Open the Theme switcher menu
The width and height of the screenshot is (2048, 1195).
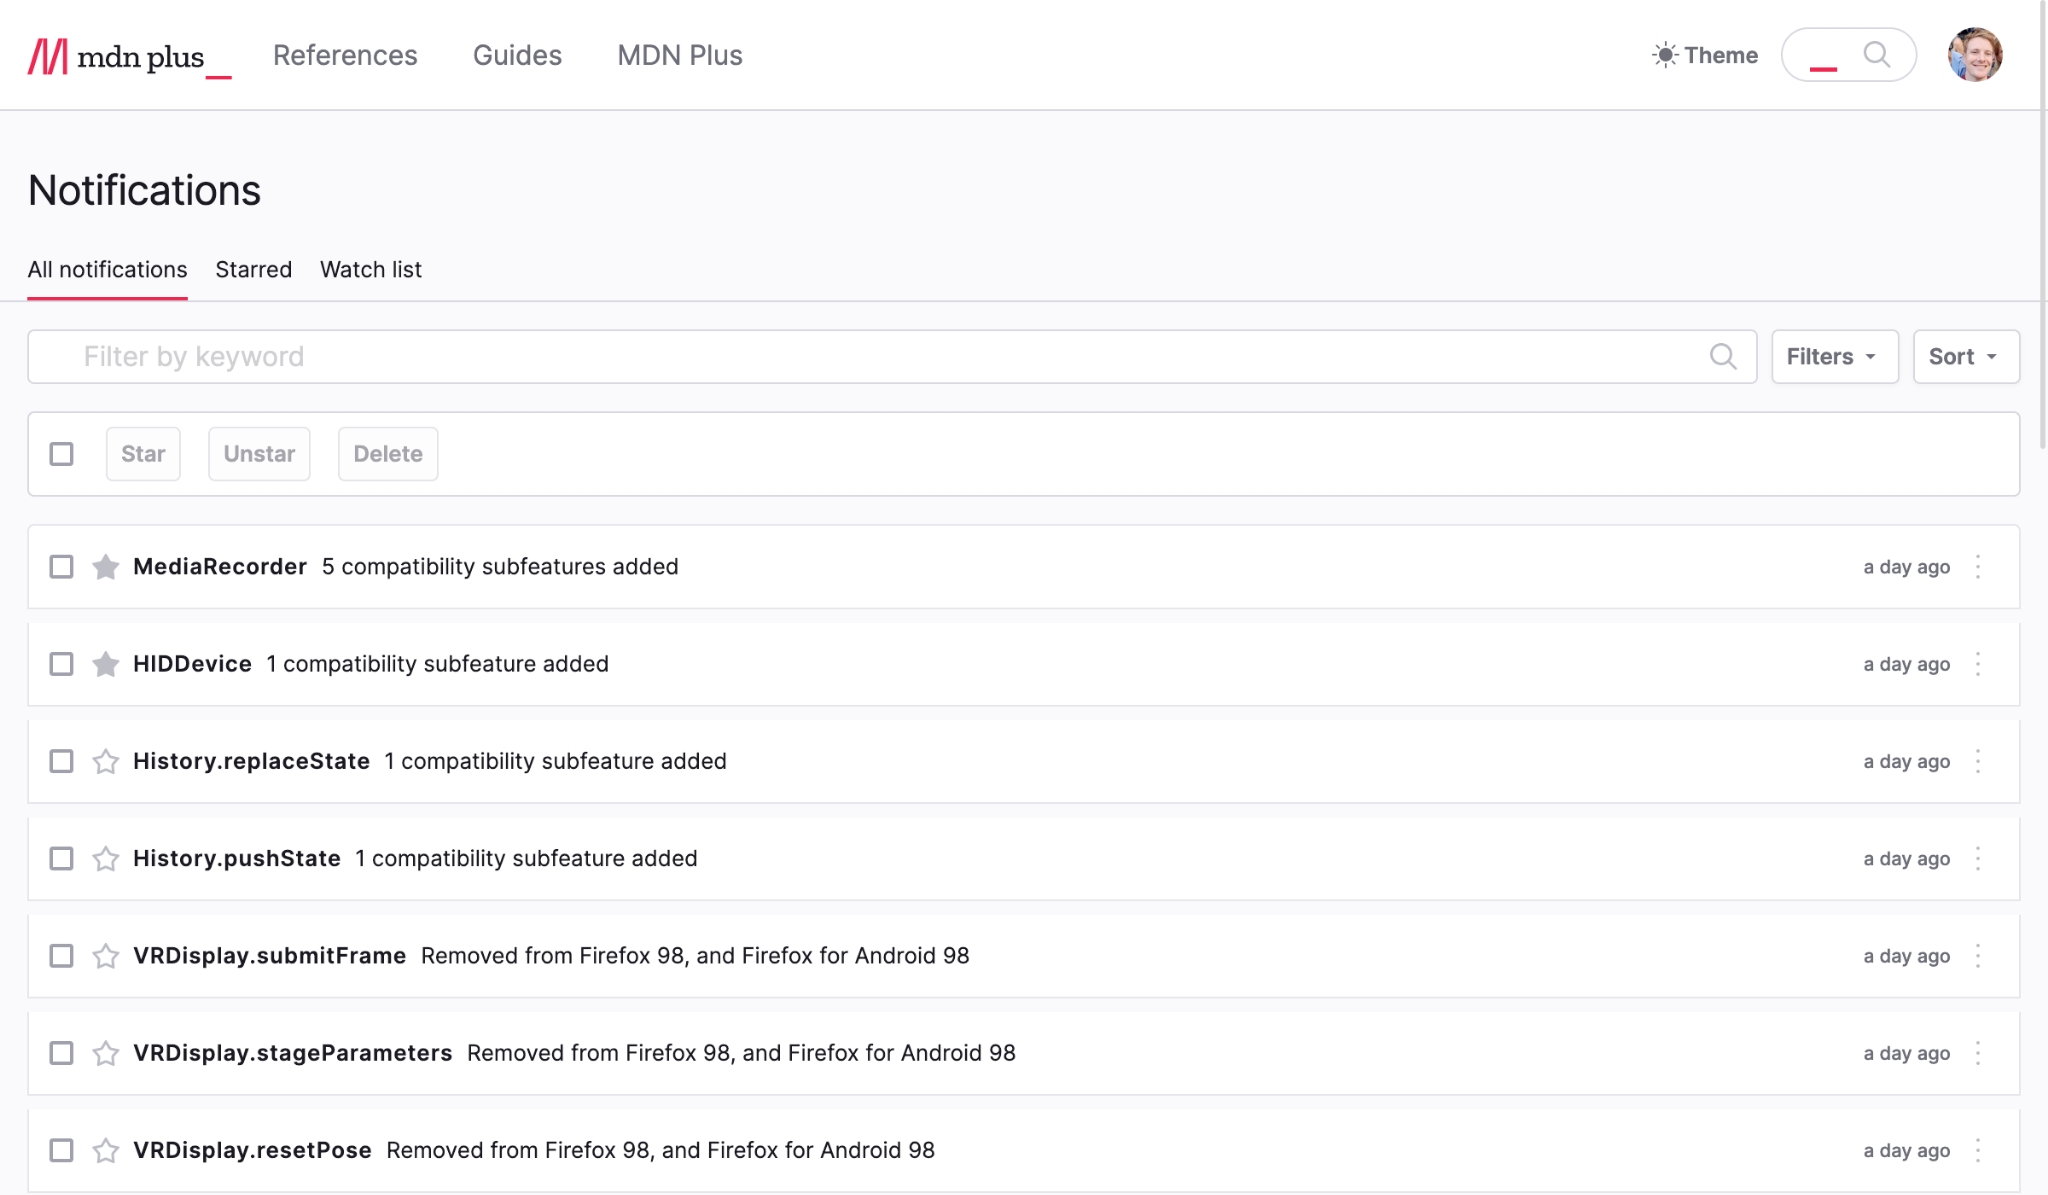click(1705, 55)
